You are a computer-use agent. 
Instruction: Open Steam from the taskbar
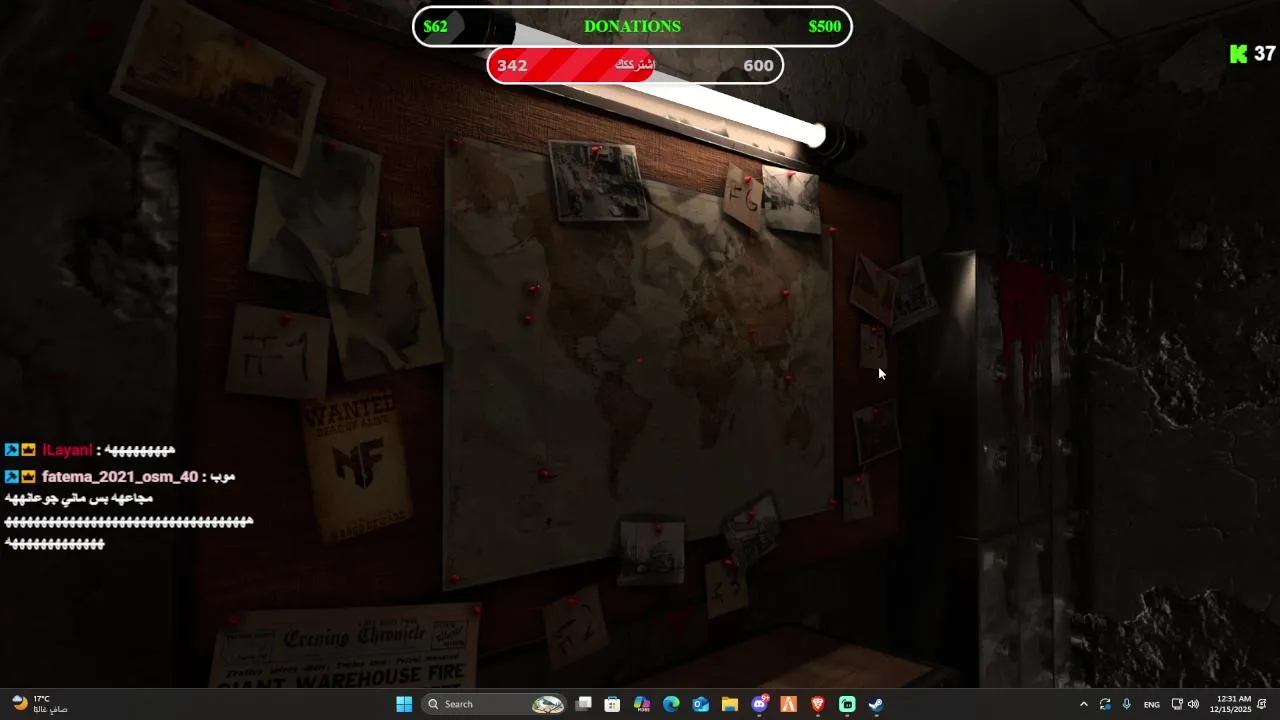[876, 704]
